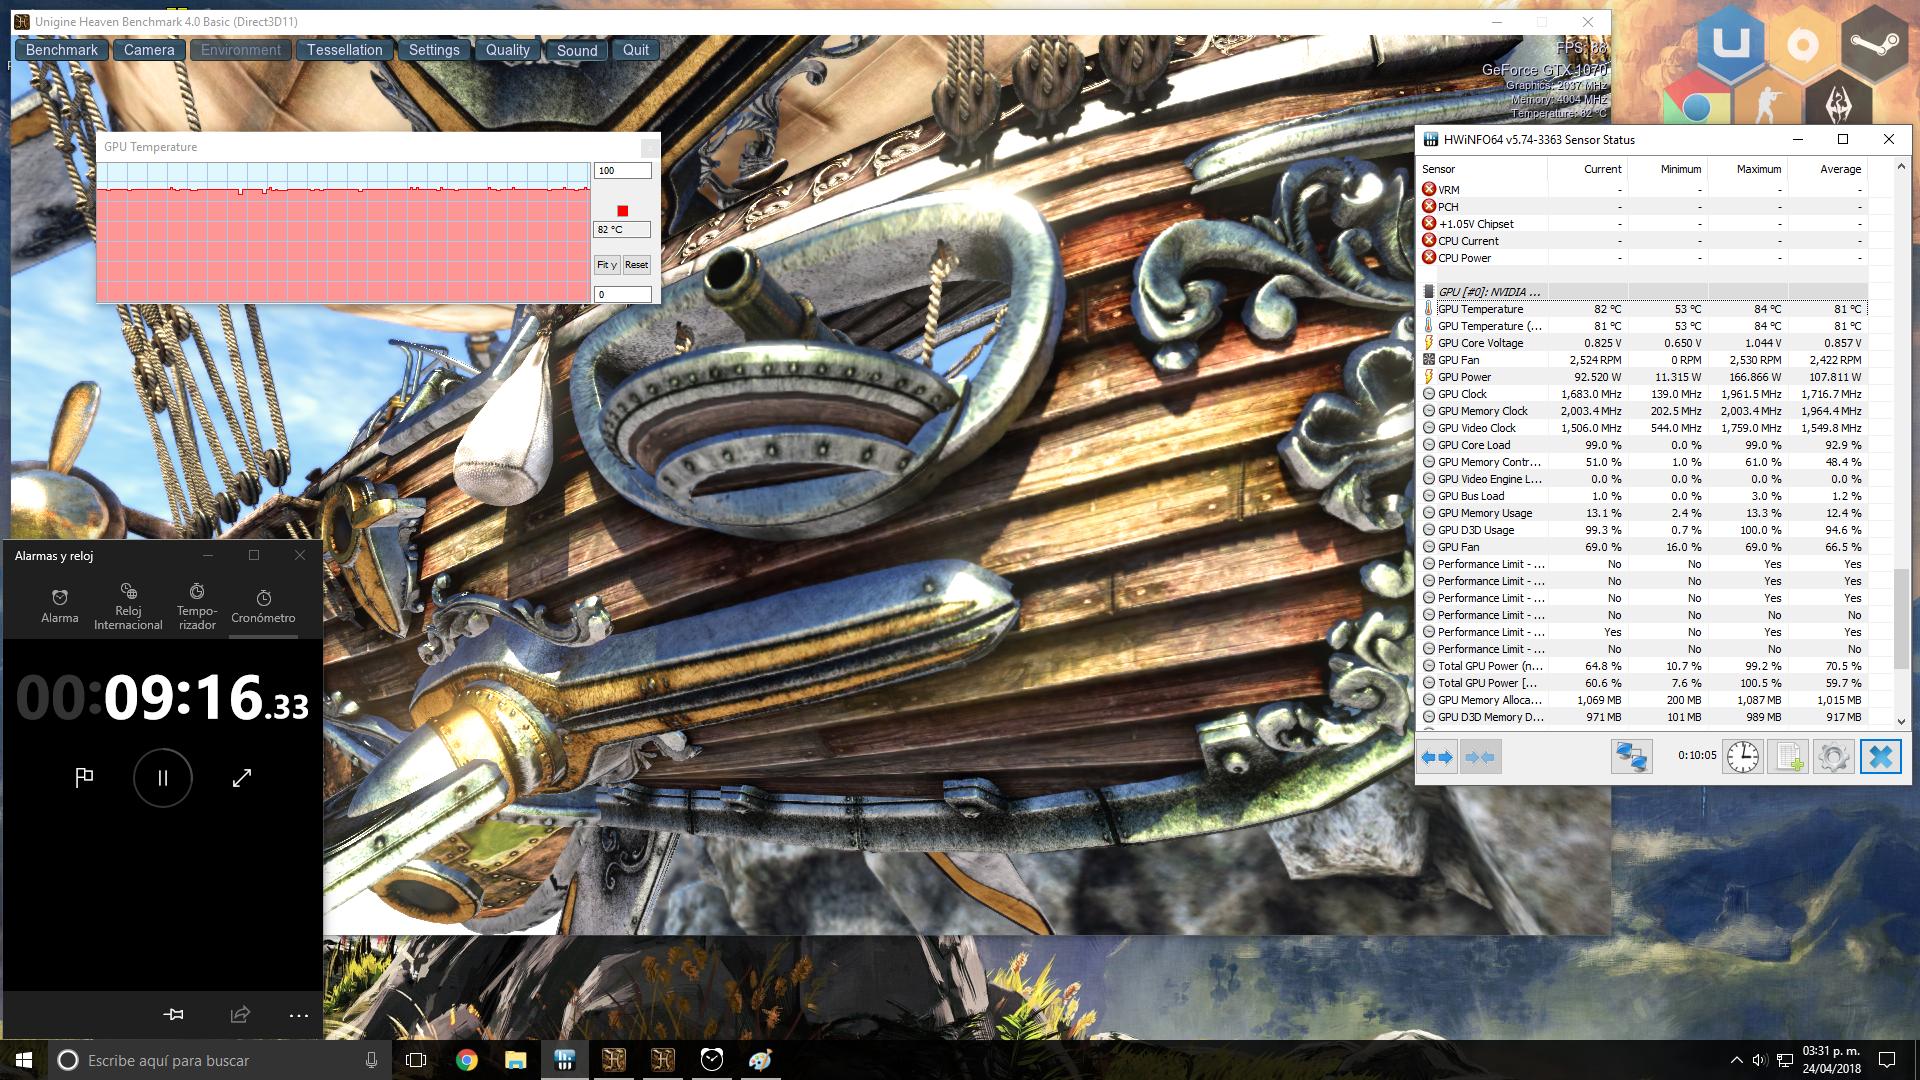Viewport: 1920px width, 1080px height.
Task: Click HWiNFO blue X close sensors button
Action: point(1880,757)
